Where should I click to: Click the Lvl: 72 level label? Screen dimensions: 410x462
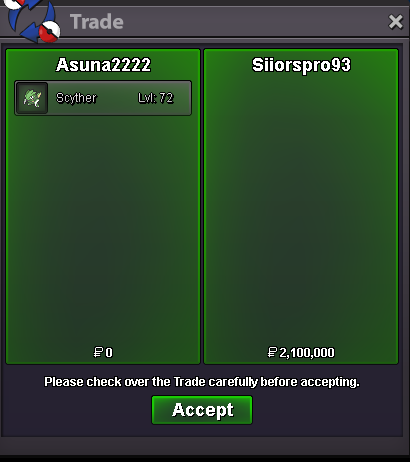(156, 98)
